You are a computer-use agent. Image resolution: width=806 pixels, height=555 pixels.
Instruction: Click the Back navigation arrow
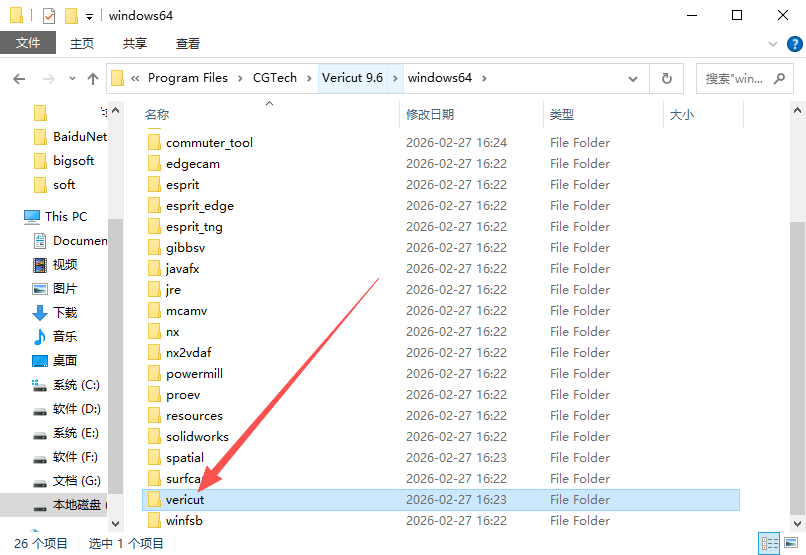[19, 78]
